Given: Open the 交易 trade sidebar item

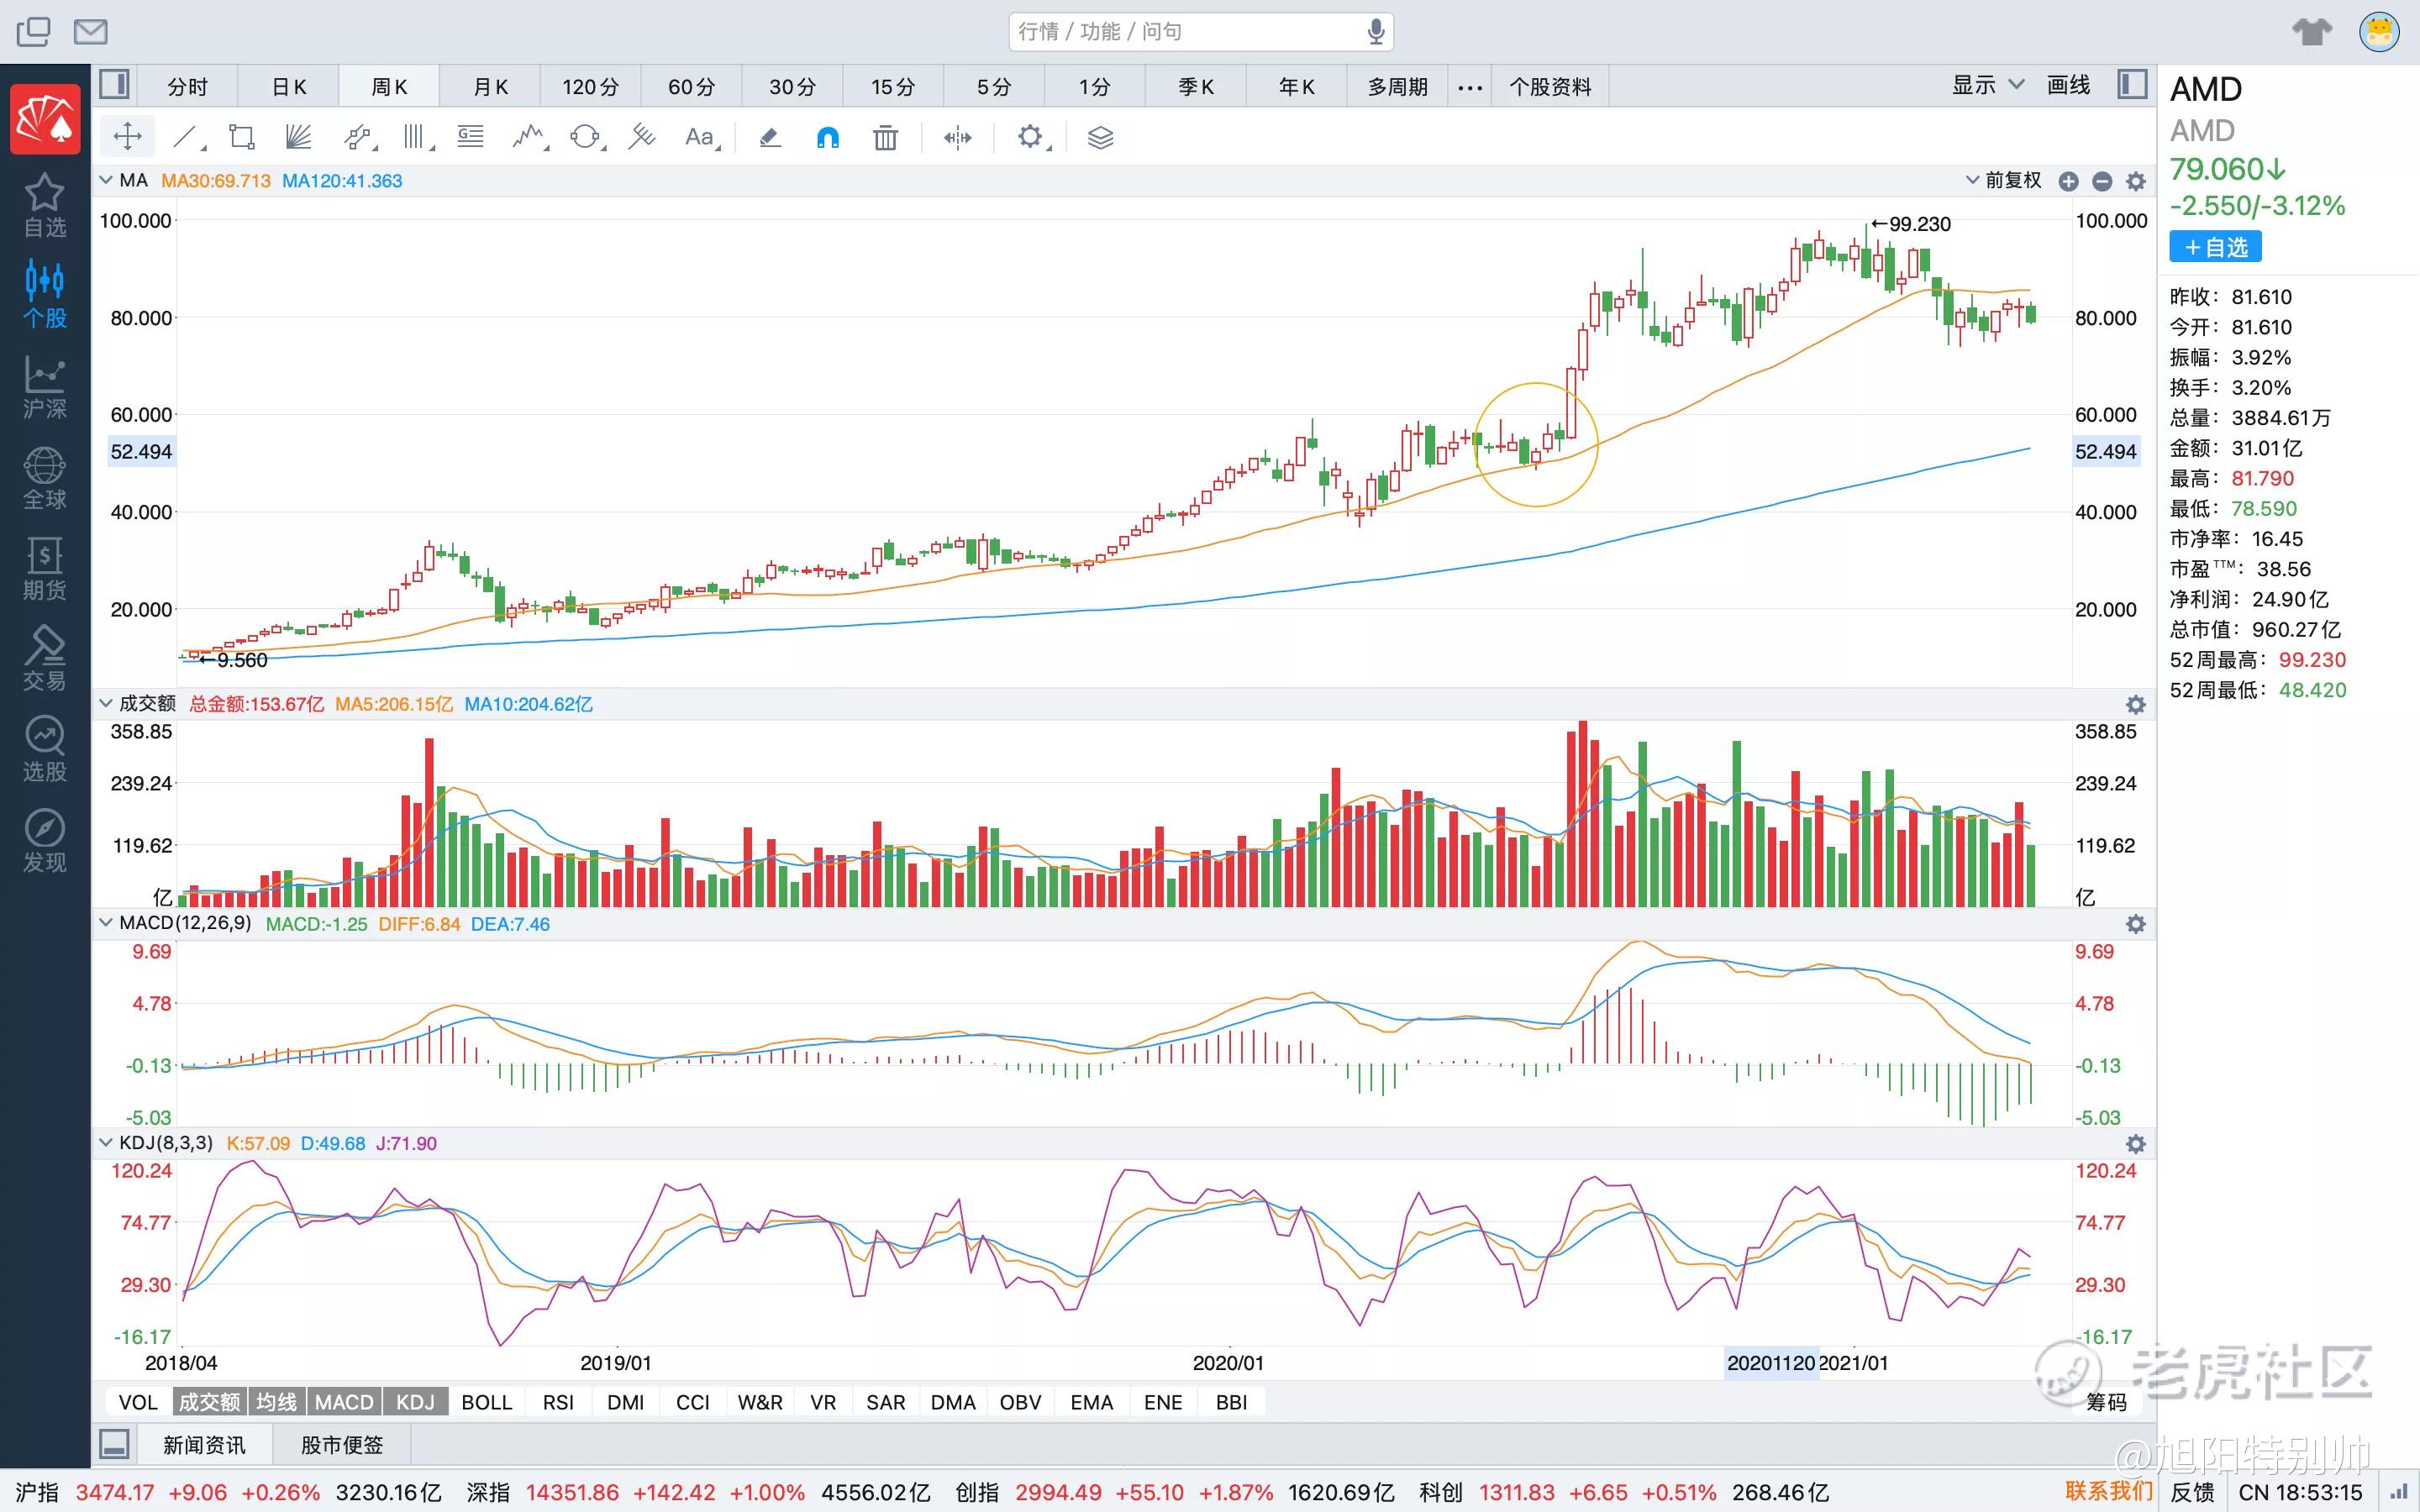Looking at the screenshot, I should [x=45, y=659].
